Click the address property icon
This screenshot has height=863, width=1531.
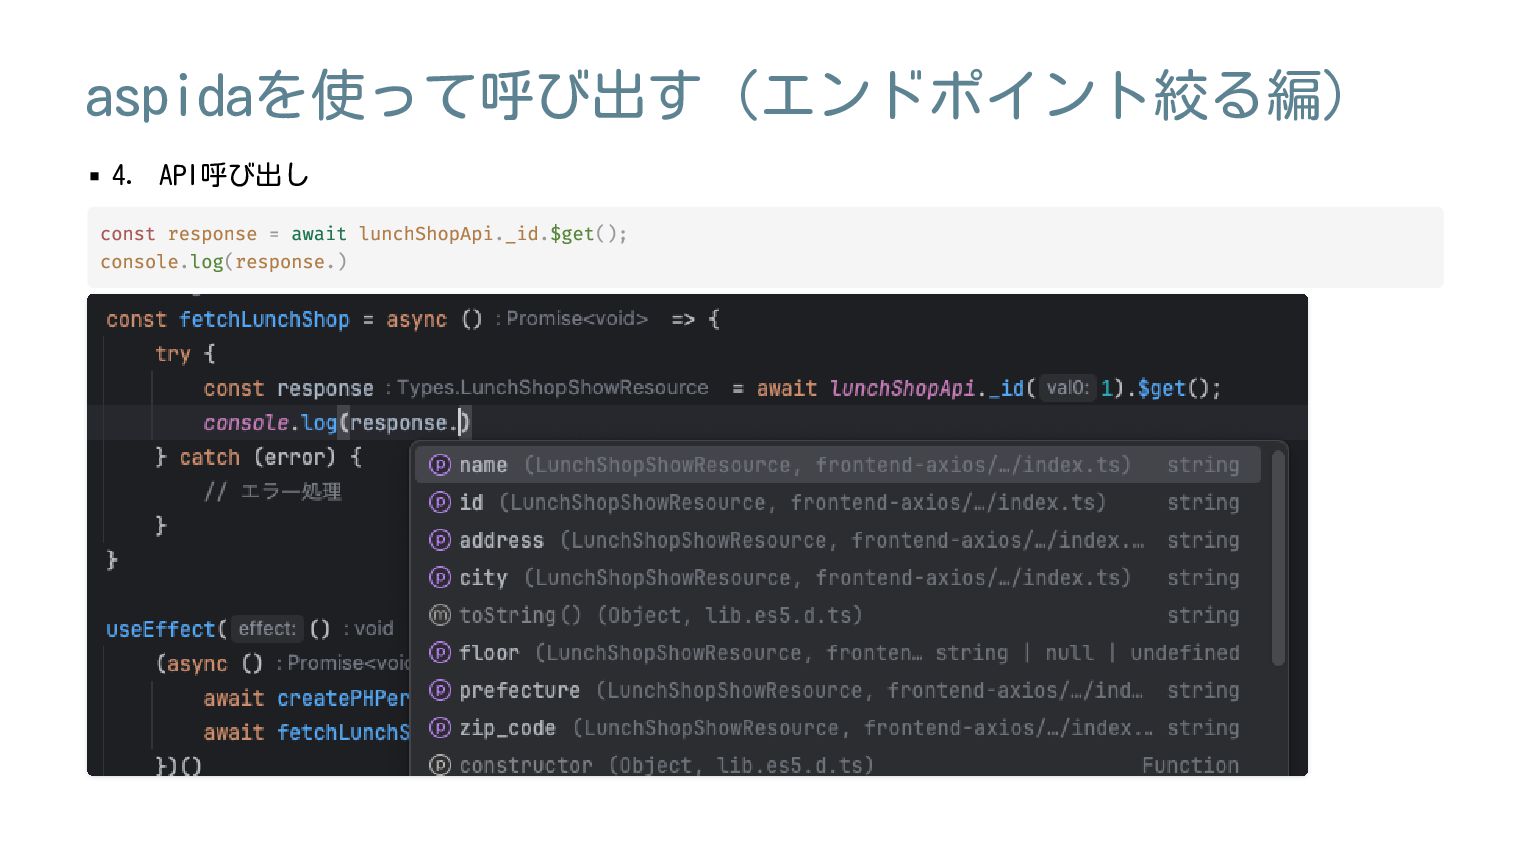click(439, 540)
